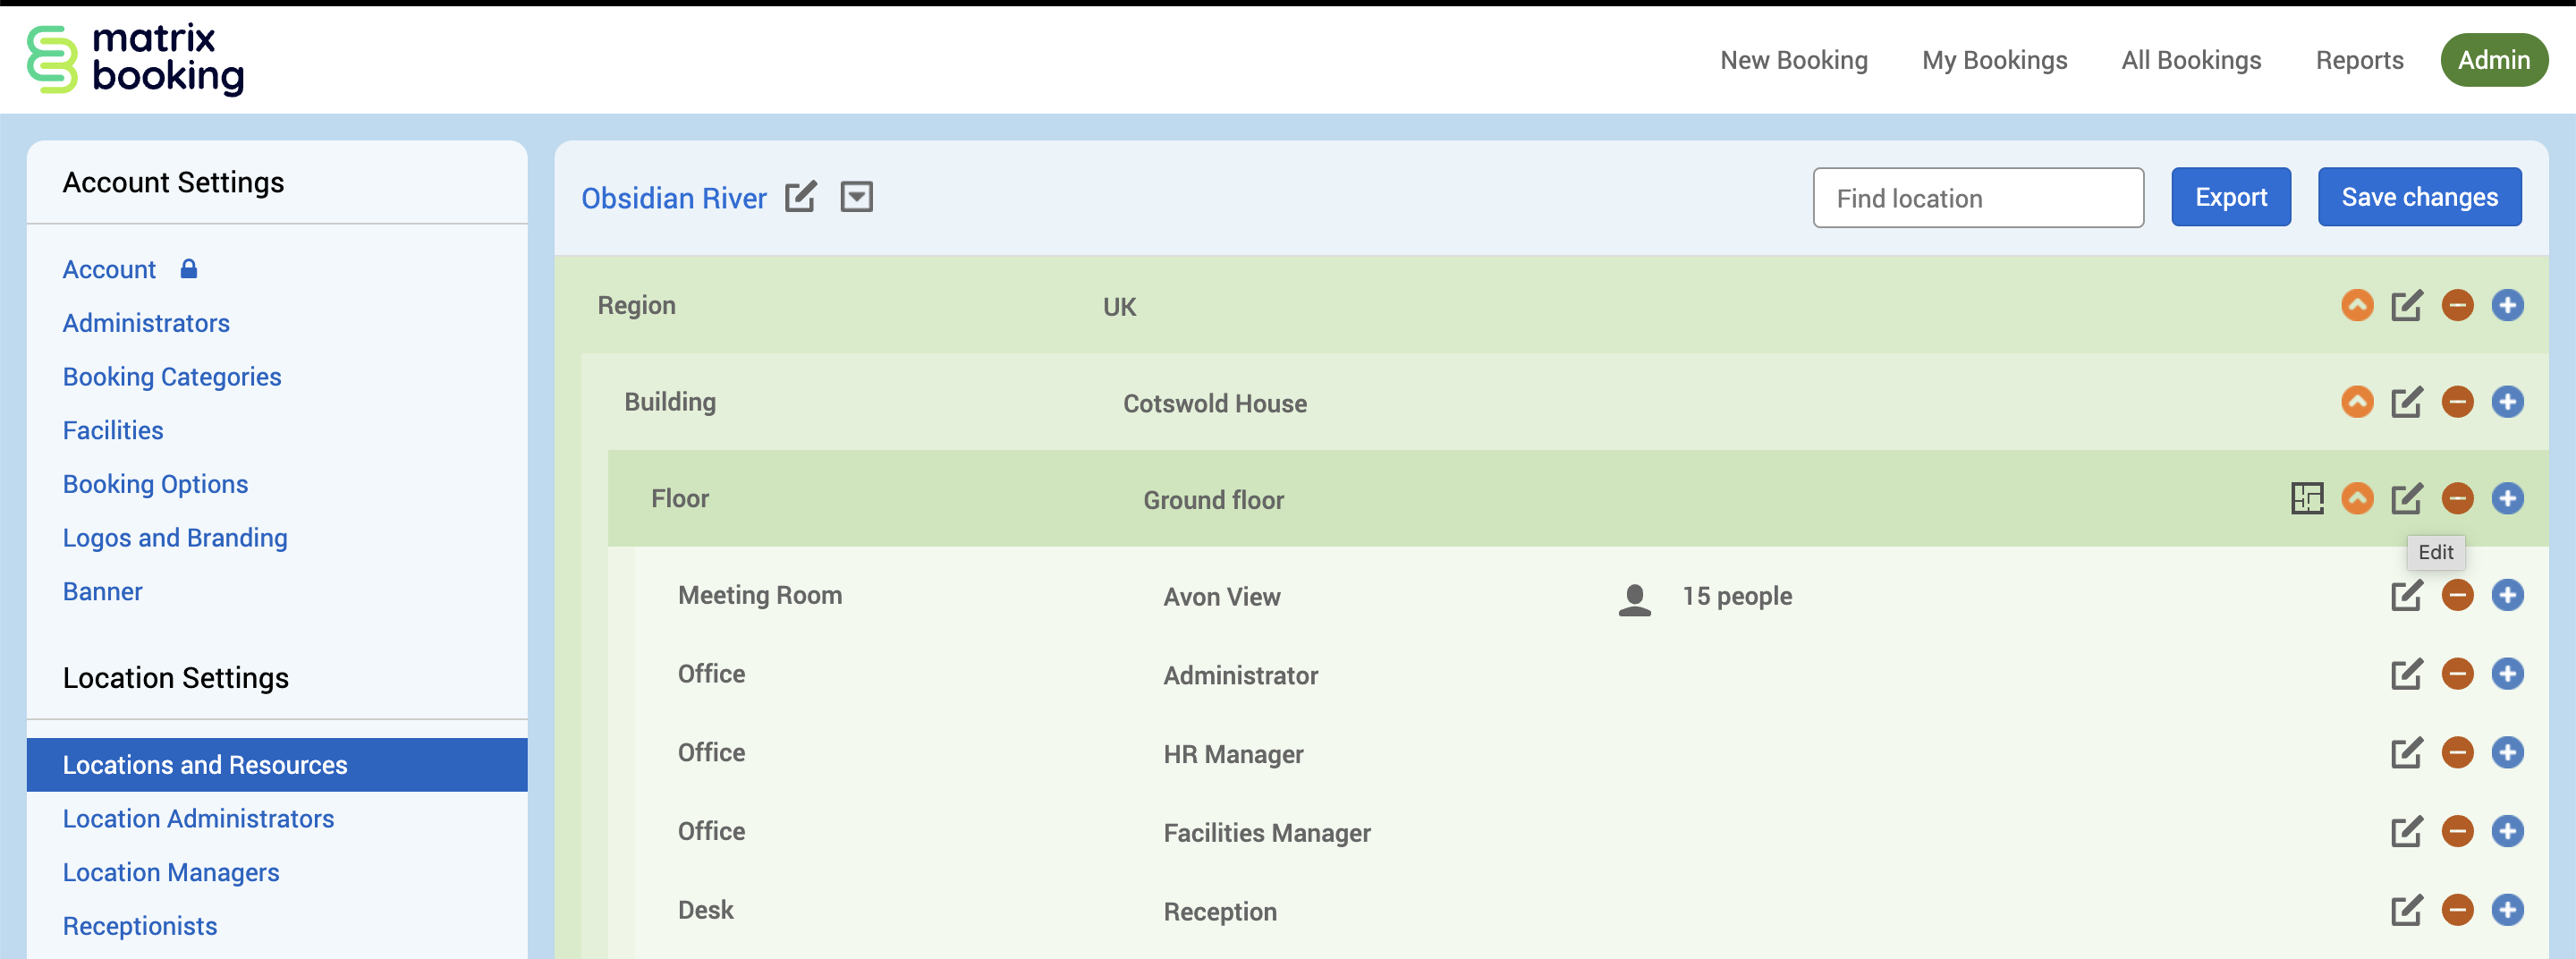2576x959 pixels.
Task: Open floor plan for Ground floor
Action: click(2306, 498)
